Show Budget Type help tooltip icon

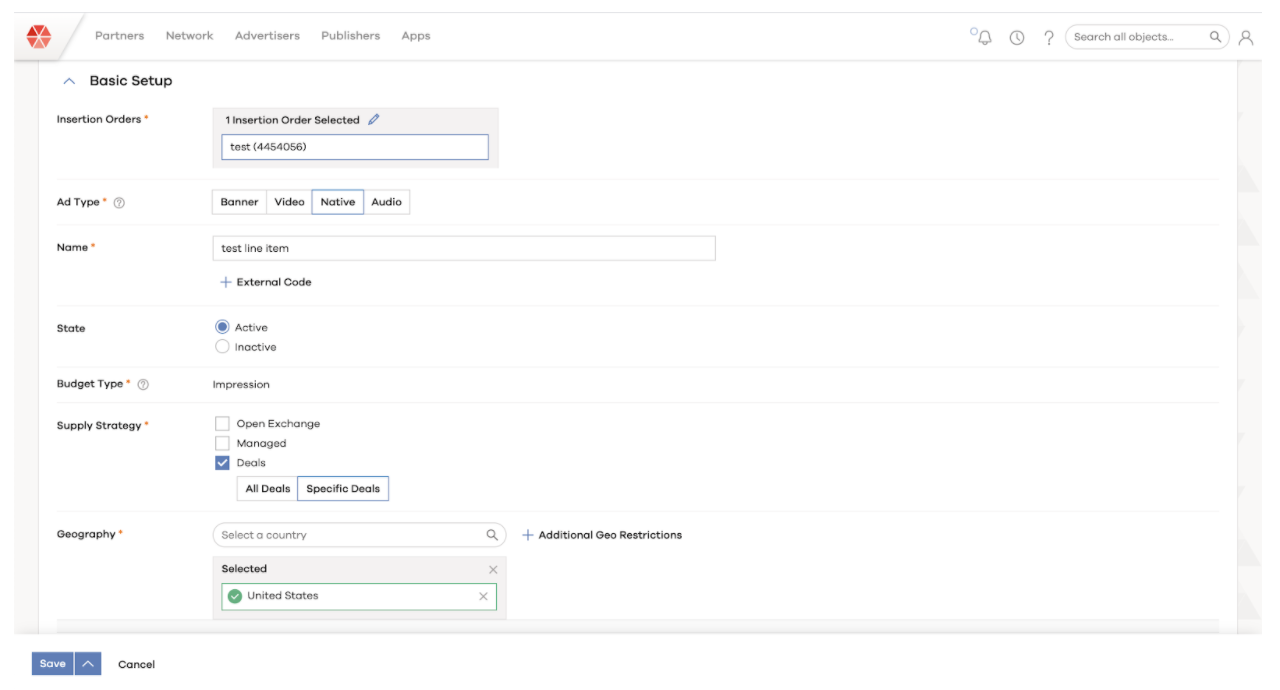[x=143, y=385]
